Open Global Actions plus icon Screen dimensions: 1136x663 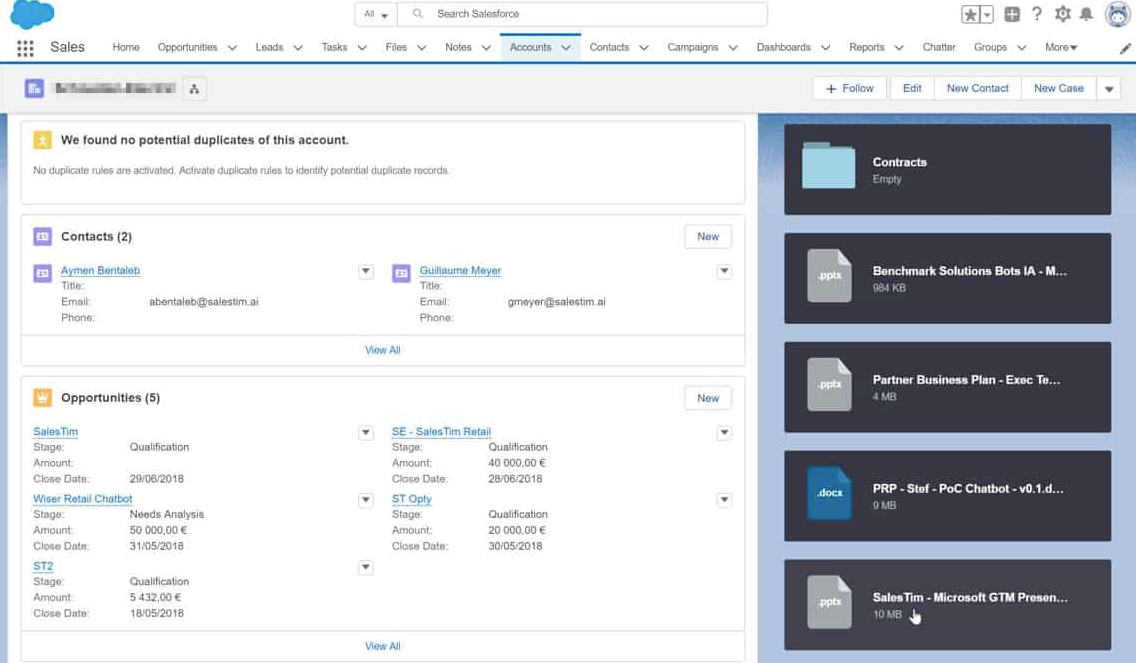[1012, 14]
